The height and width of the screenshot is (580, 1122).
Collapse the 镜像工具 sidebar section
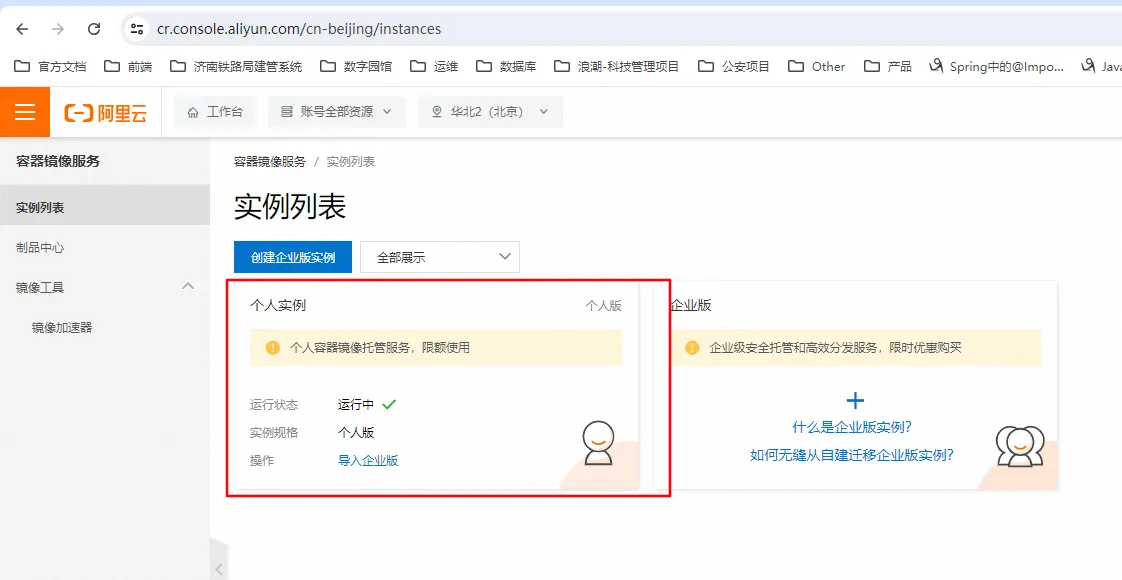[x=188, y=287]
